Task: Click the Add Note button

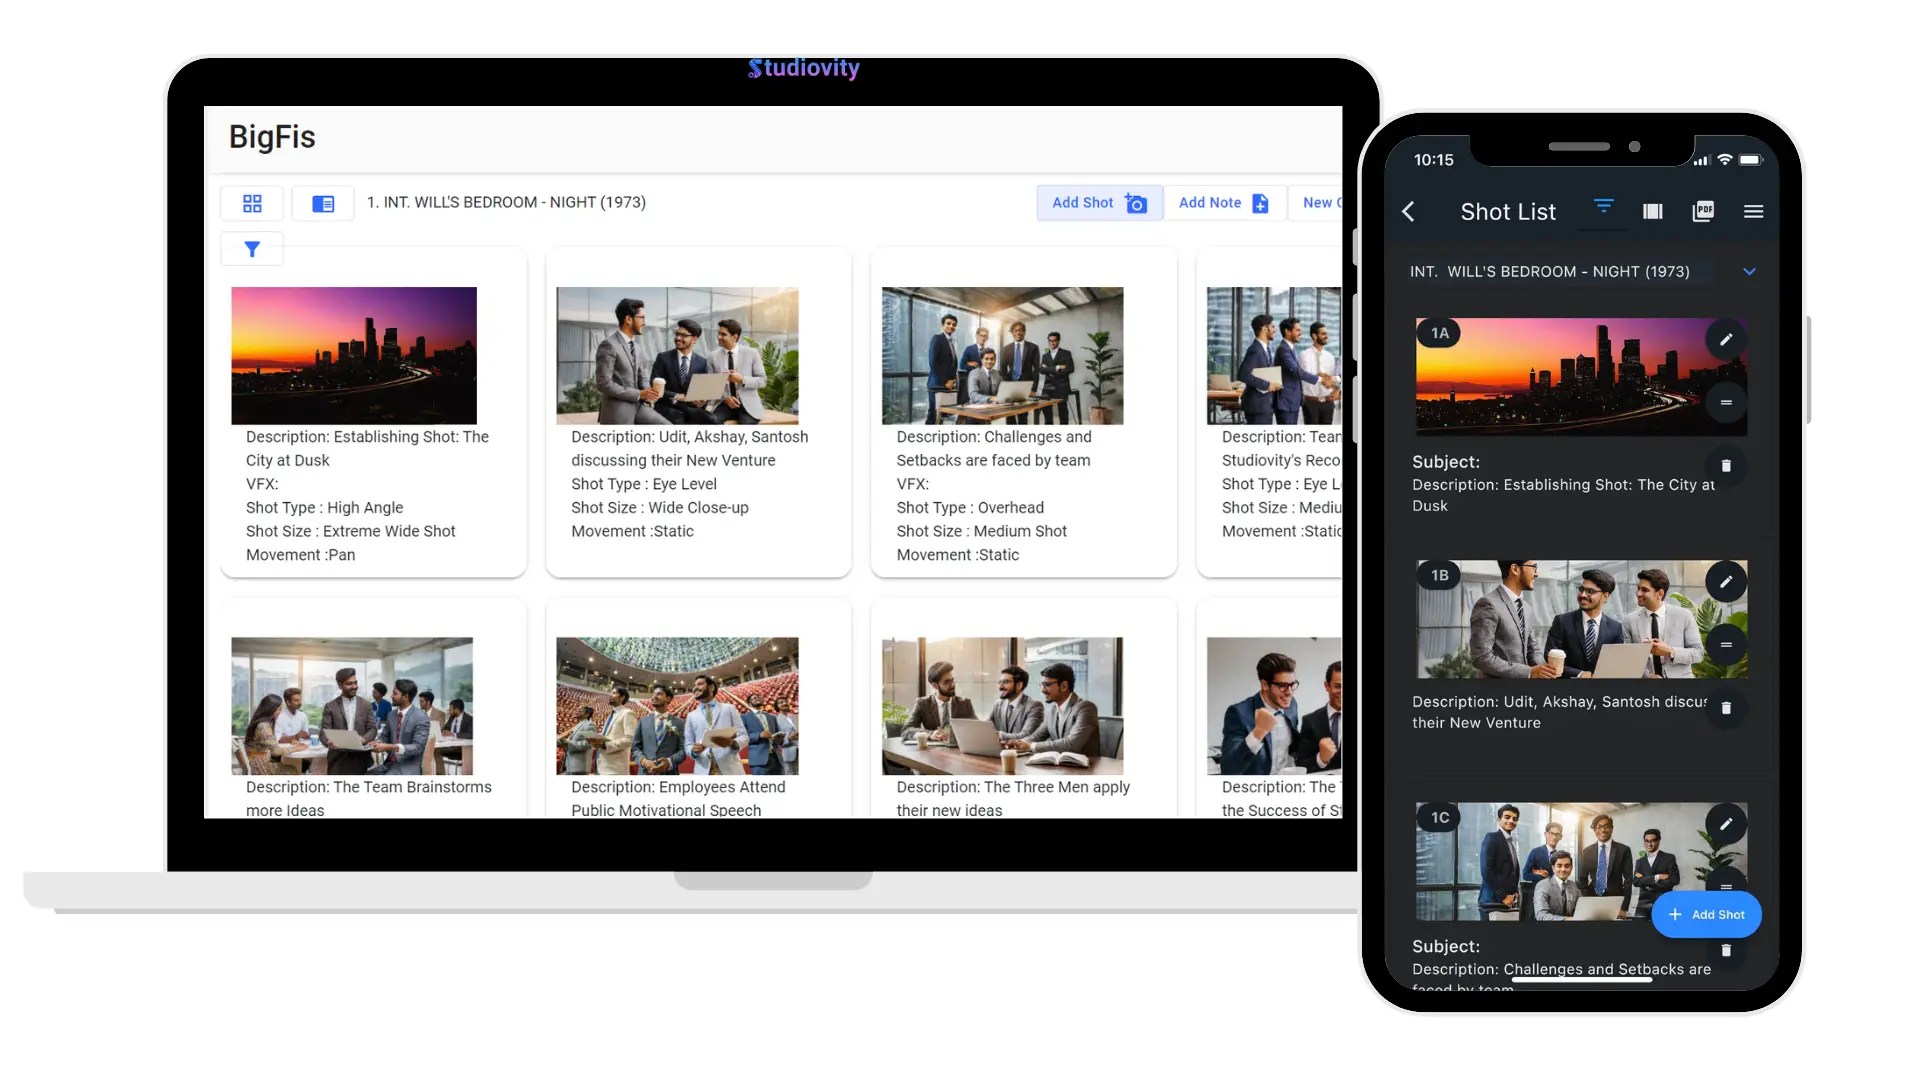Action: point(1223,203)
